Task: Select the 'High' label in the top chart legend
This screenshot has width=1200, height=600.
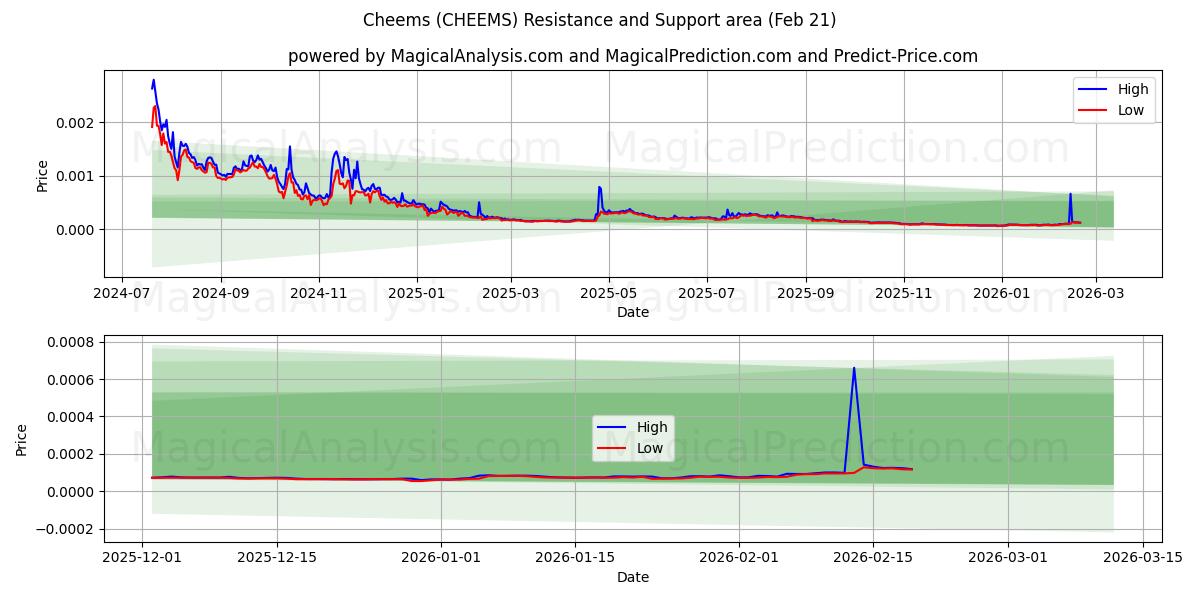Action: click(1133, 90)
